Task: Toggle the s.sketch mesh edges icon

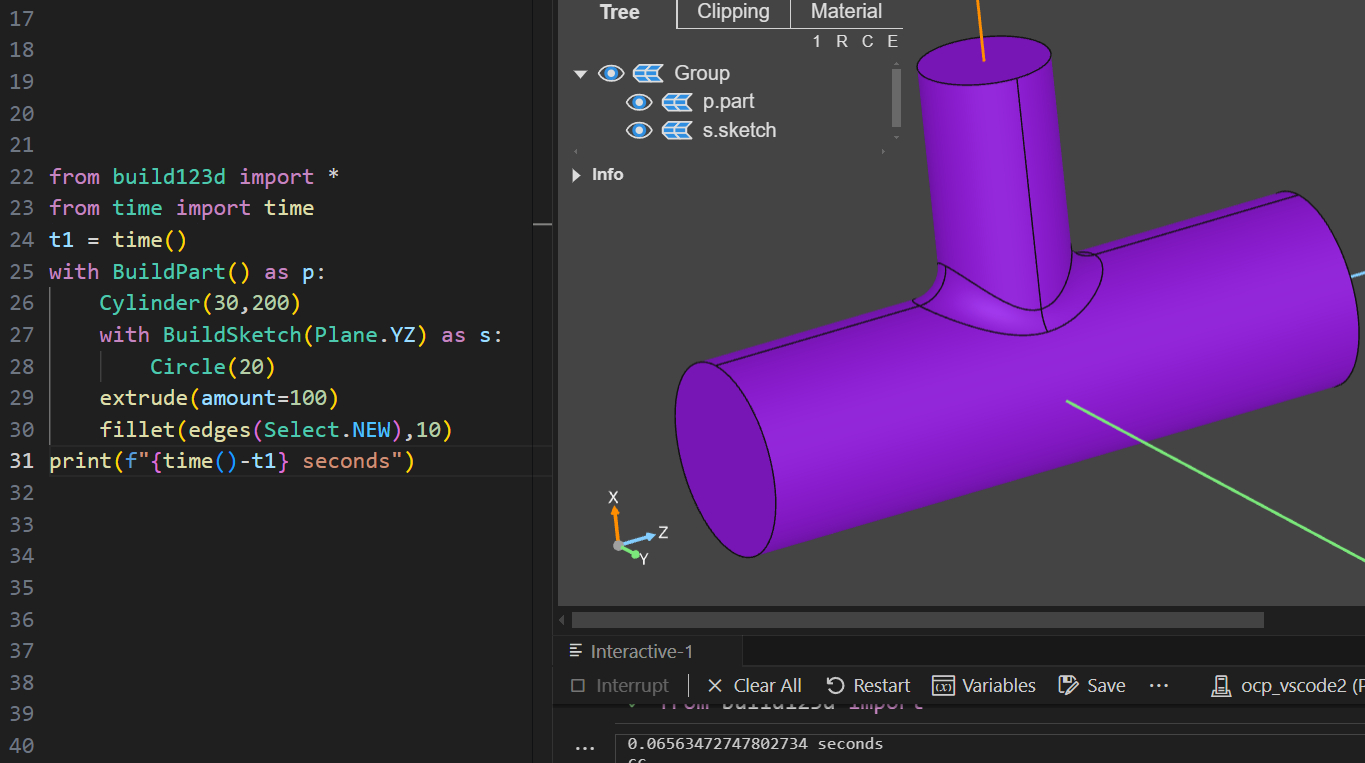Action: point(677,131)
